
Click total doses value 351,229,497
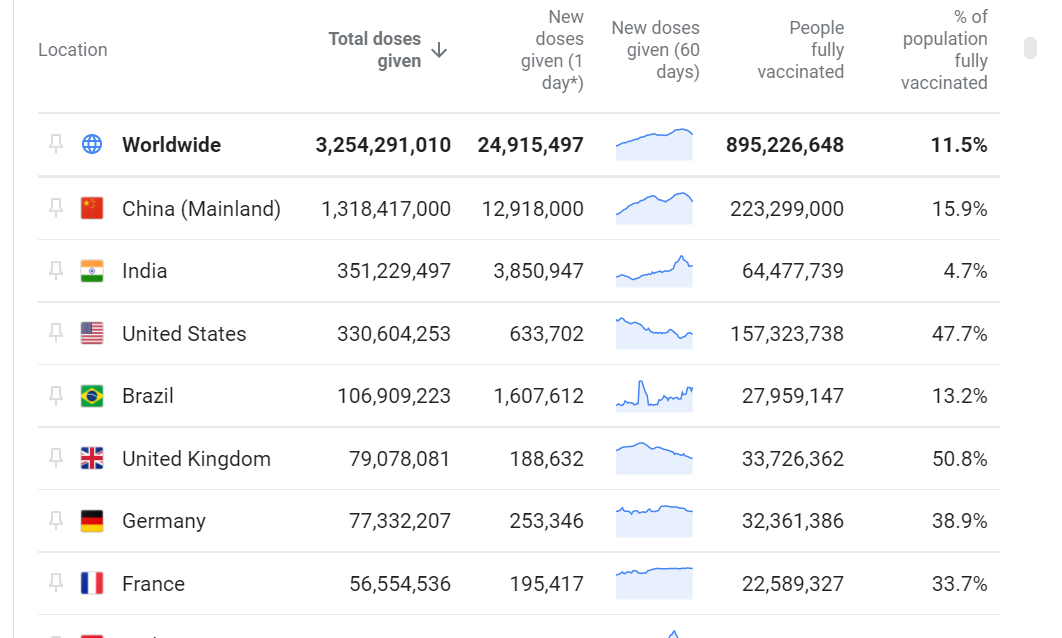tap(394, 271)
